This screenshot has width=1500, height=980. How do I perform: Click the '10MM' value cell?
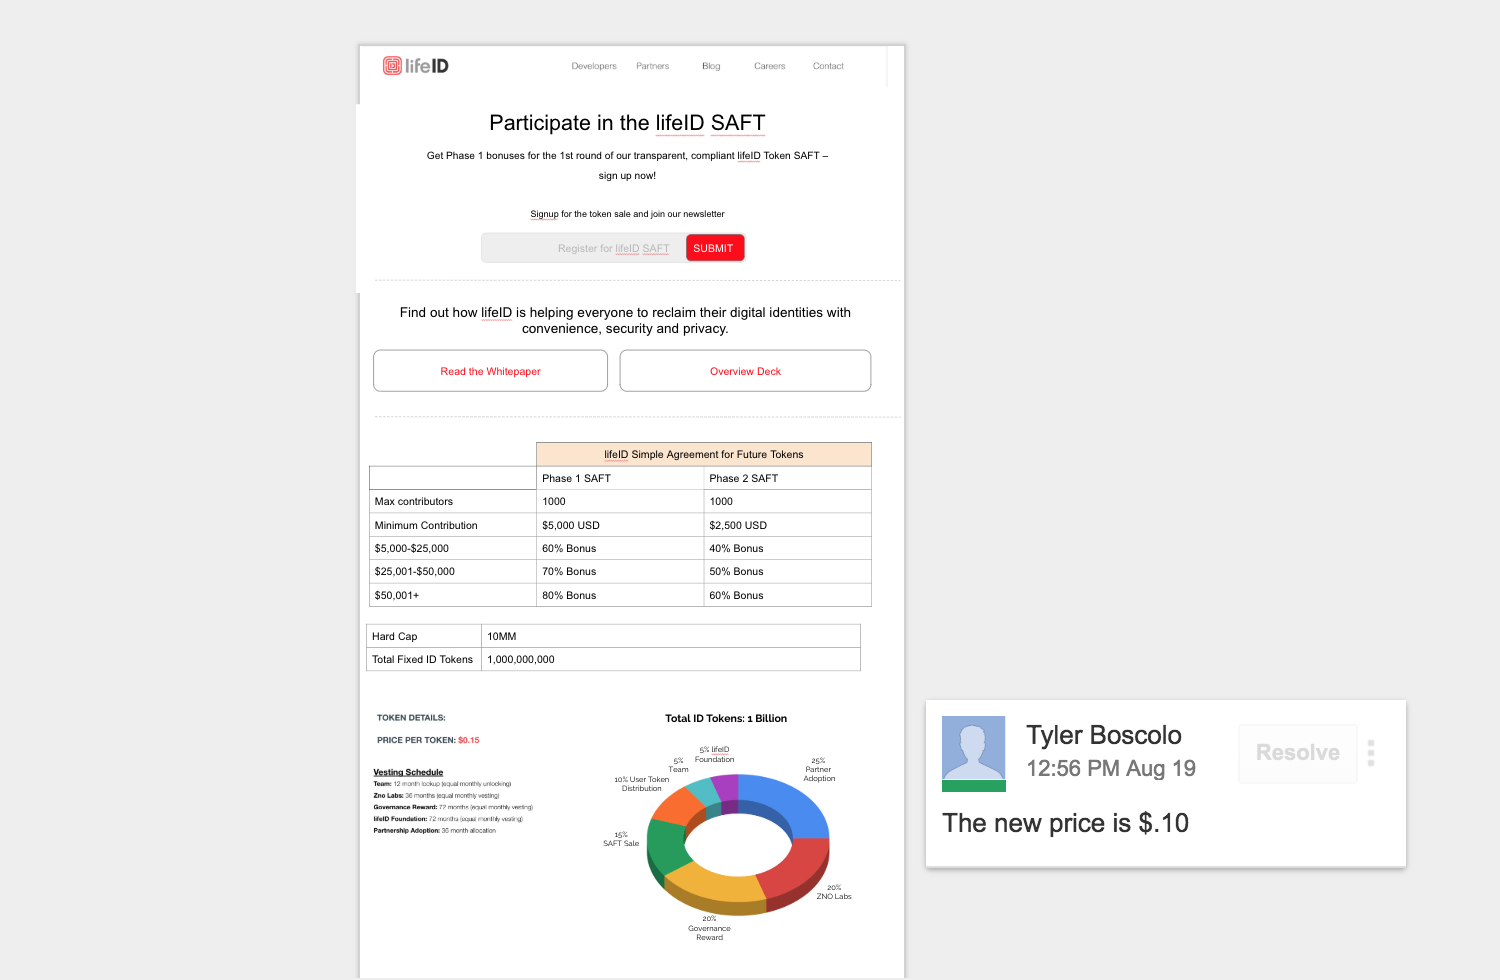pyautogui.click(x=671, y=636)
